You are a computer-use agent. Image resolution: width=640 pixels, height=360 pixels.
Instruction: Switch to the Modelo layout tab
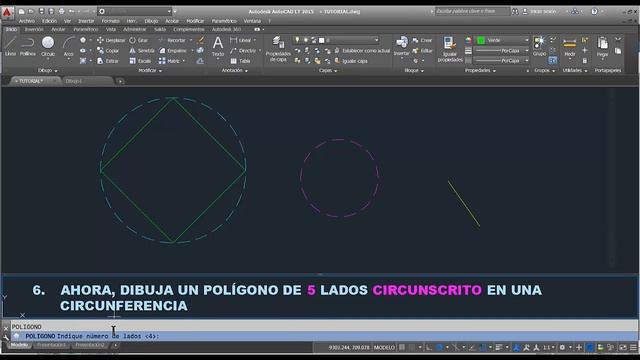[x=19, y=345]
